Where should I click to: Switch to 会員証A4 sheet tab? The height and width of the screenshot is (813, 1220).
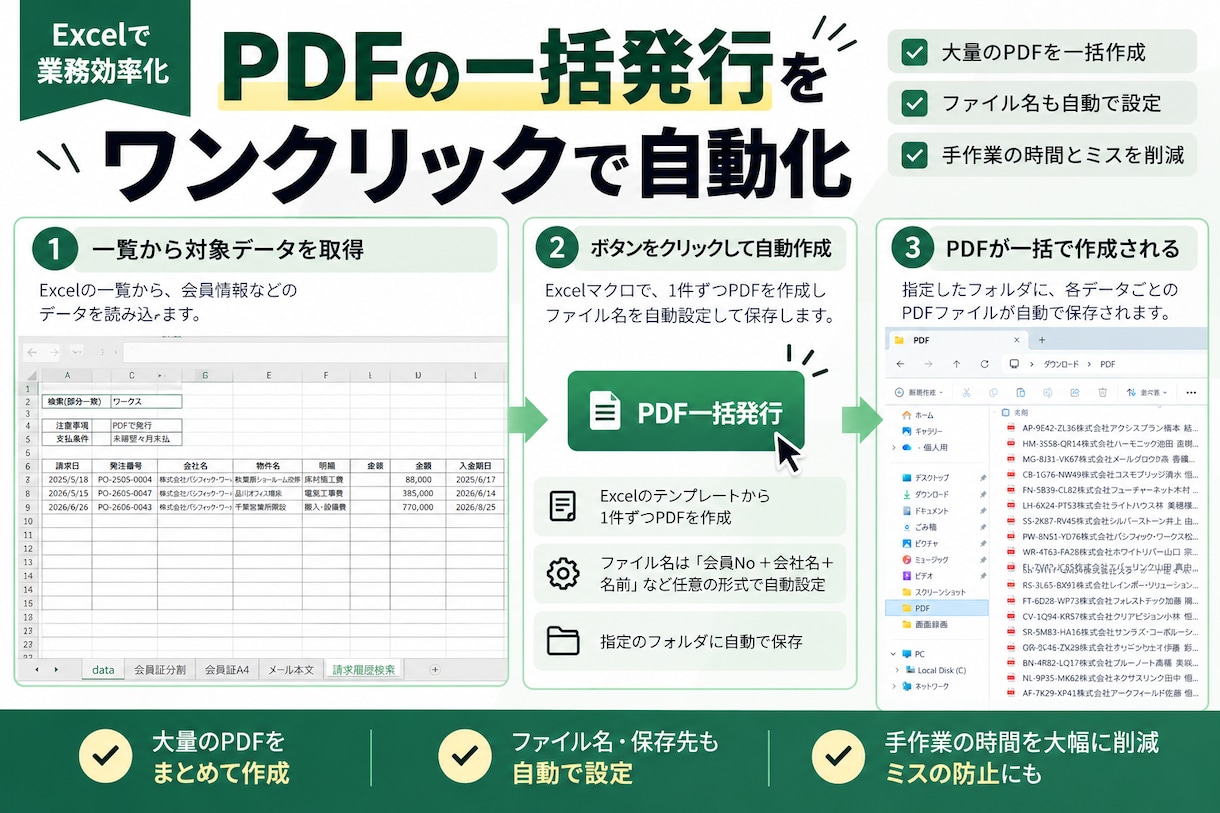point(227,670)
